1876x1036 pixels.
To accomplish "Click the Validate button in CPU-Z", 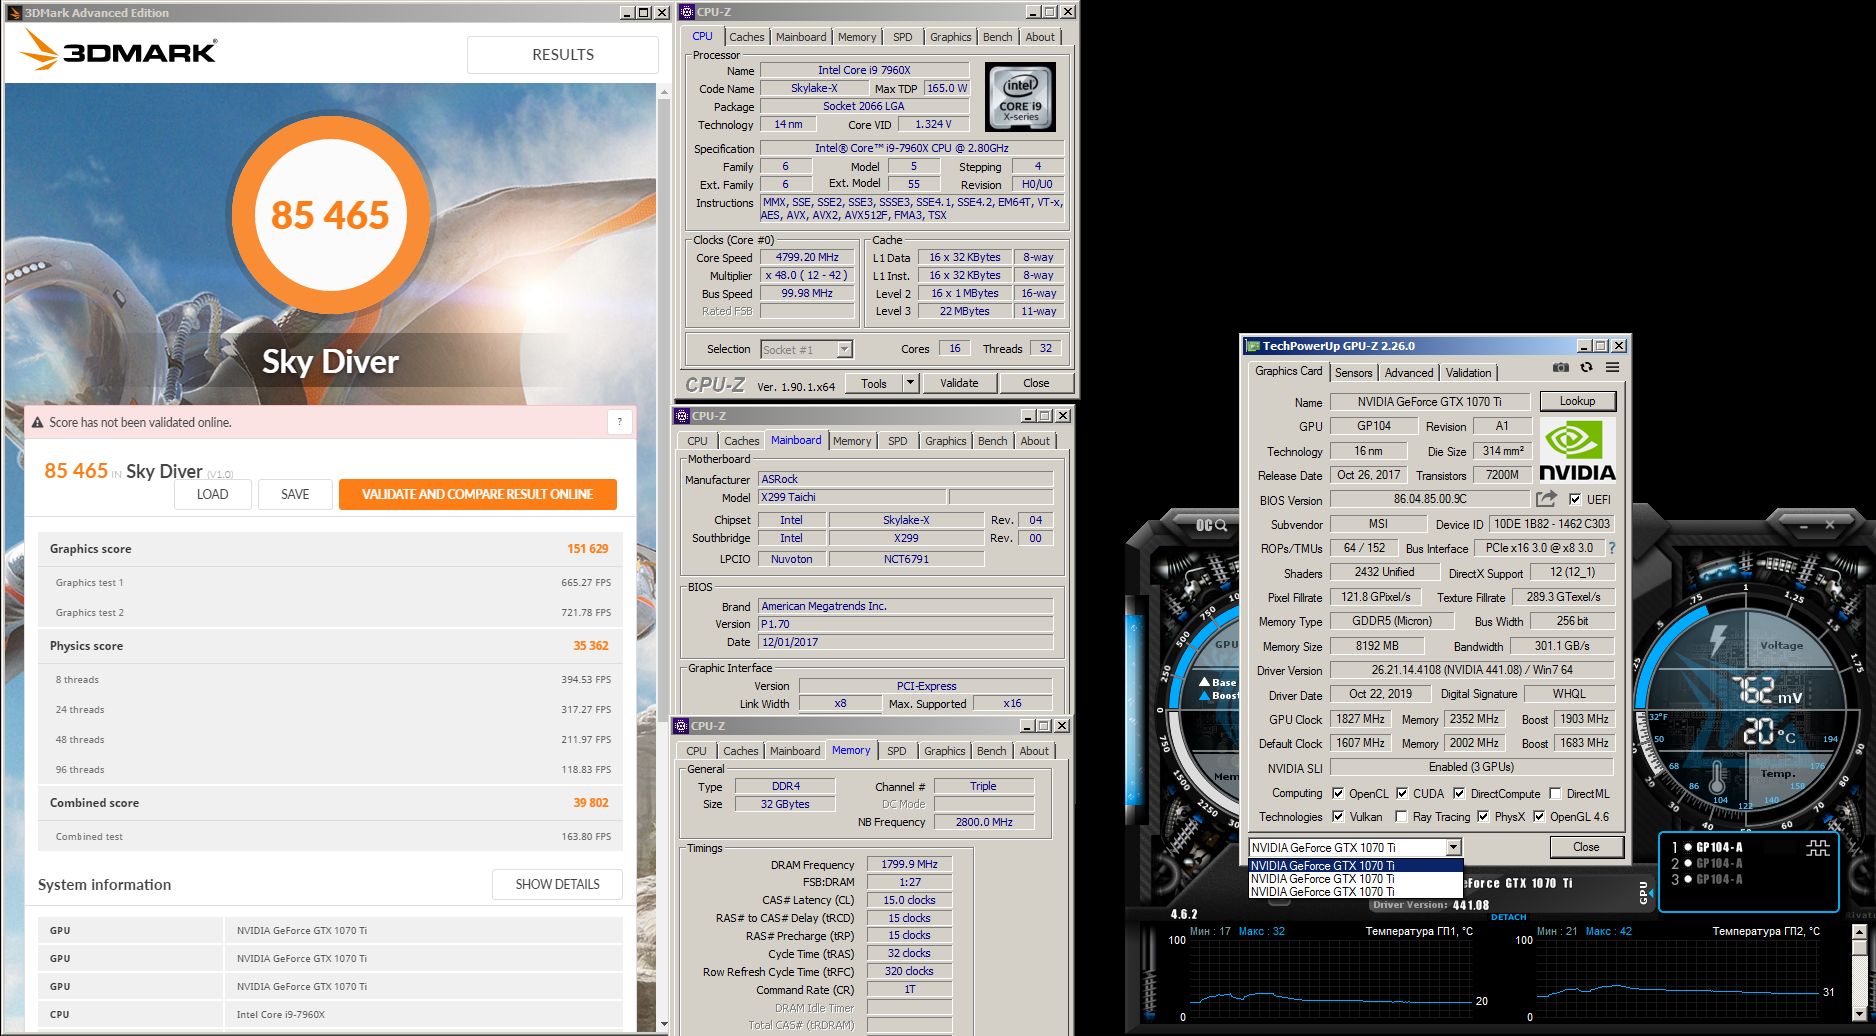I will pos(959,383).
